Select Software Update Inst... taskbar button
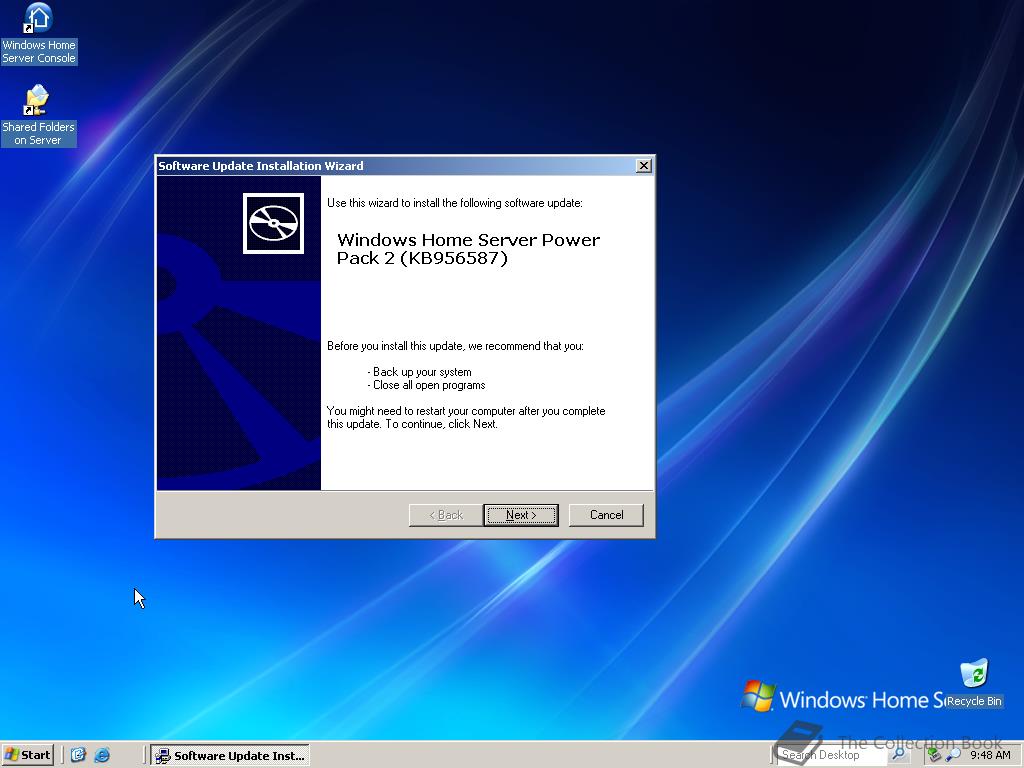1024x768 pixels. [x=230, y=756]
